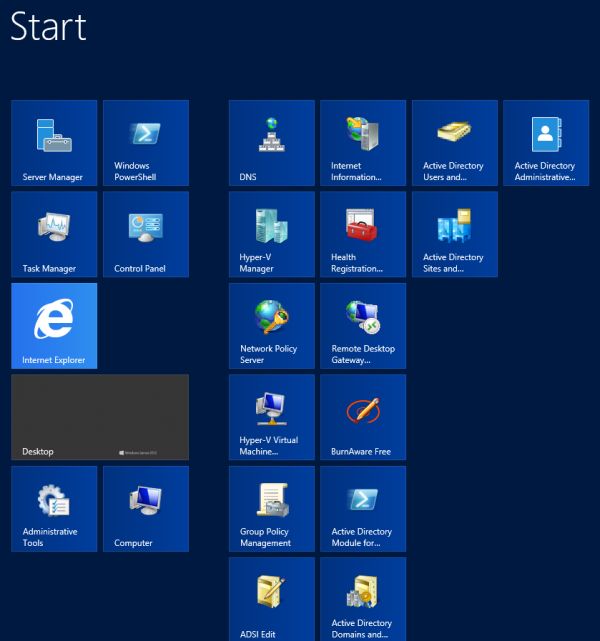This screenshot has width=600, height=641.
Task: Open the Control Panel tile
Action: 146,235
